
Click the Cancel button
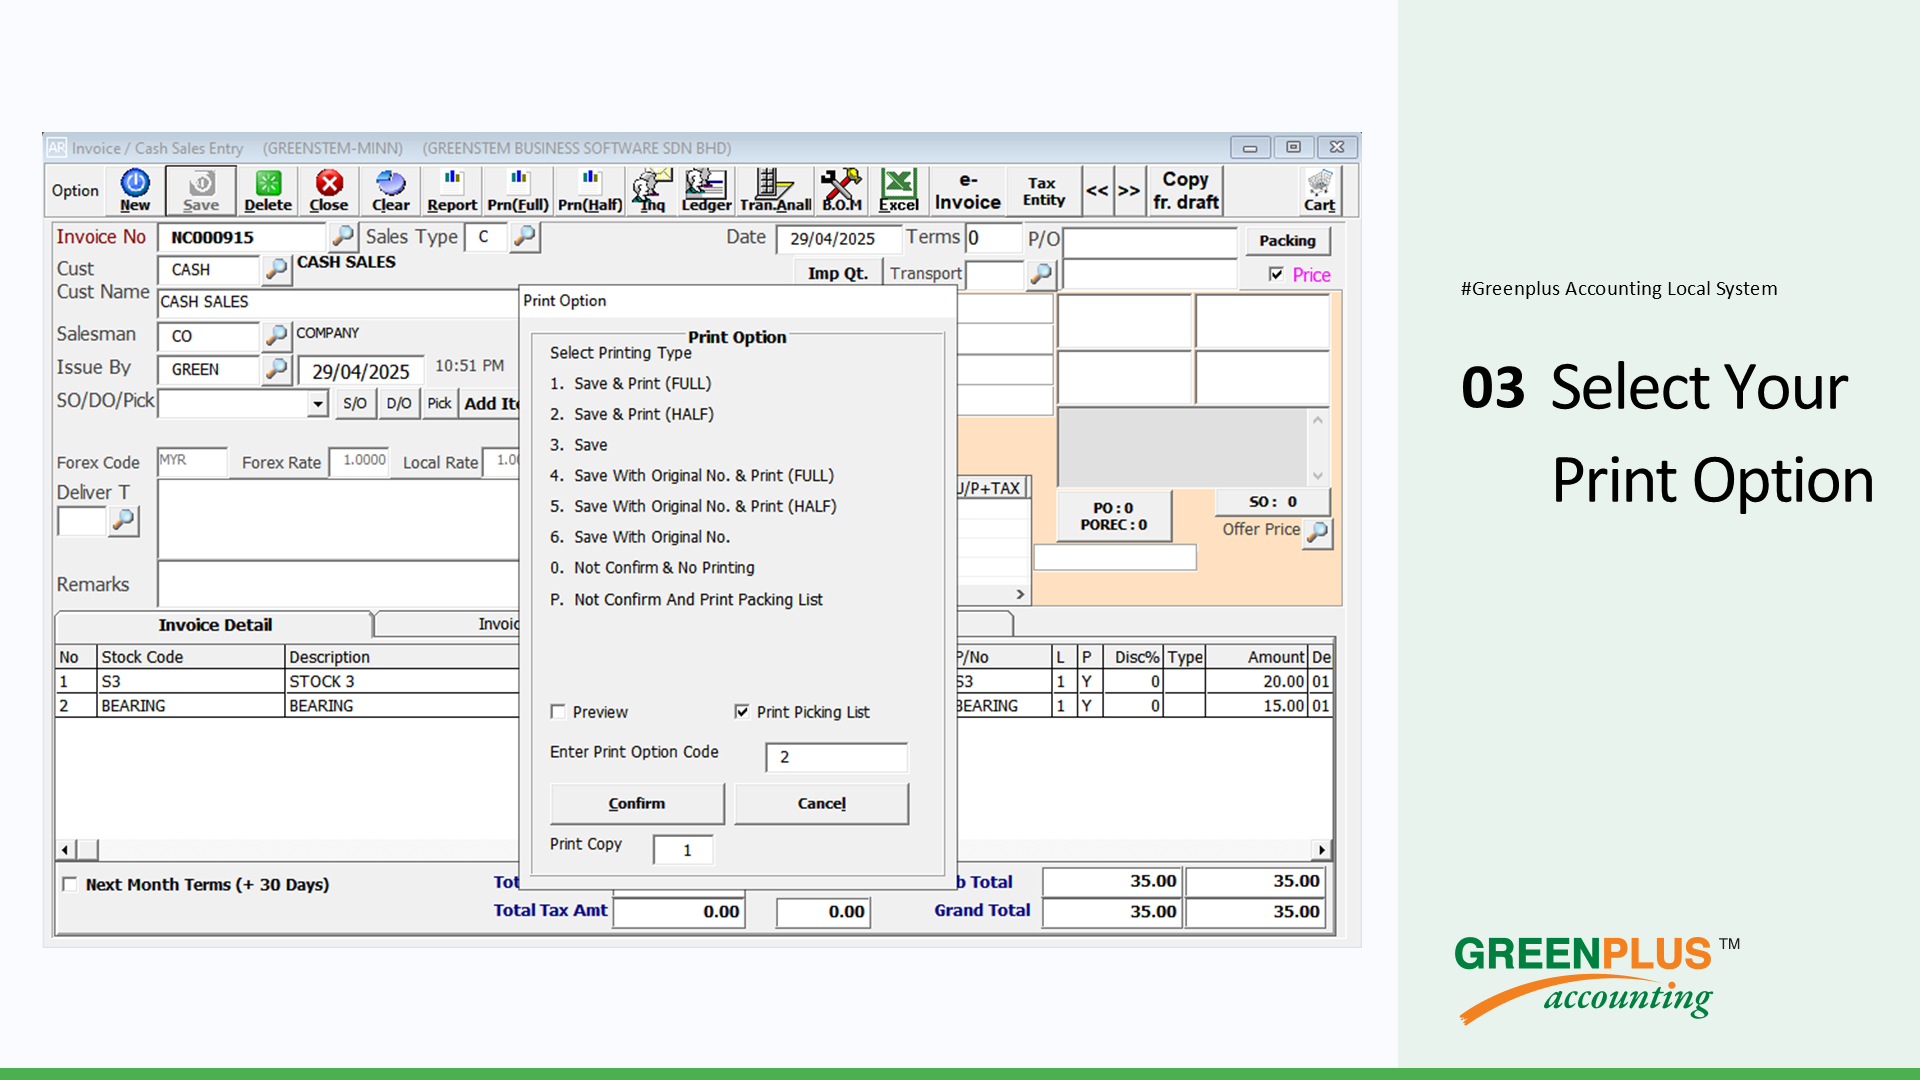(x=821, y=804)
